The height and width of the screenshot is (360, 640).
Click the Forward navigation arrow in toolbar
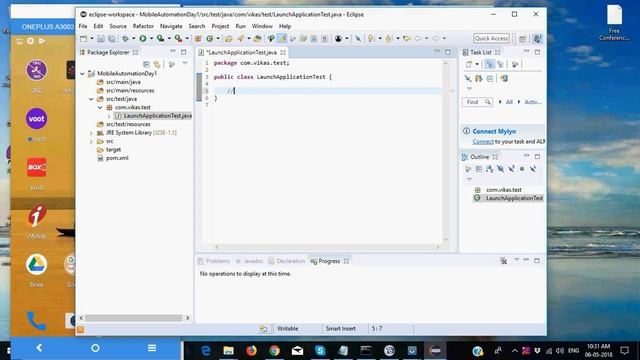(436, 38)
